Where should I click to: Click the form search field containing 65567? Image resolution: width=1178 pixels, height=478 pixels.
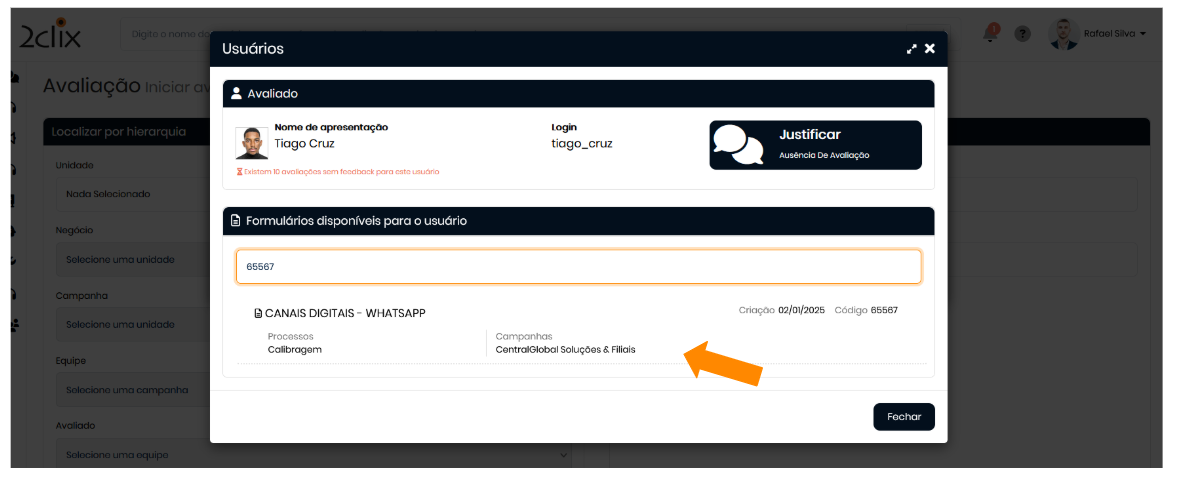[578, 267]
